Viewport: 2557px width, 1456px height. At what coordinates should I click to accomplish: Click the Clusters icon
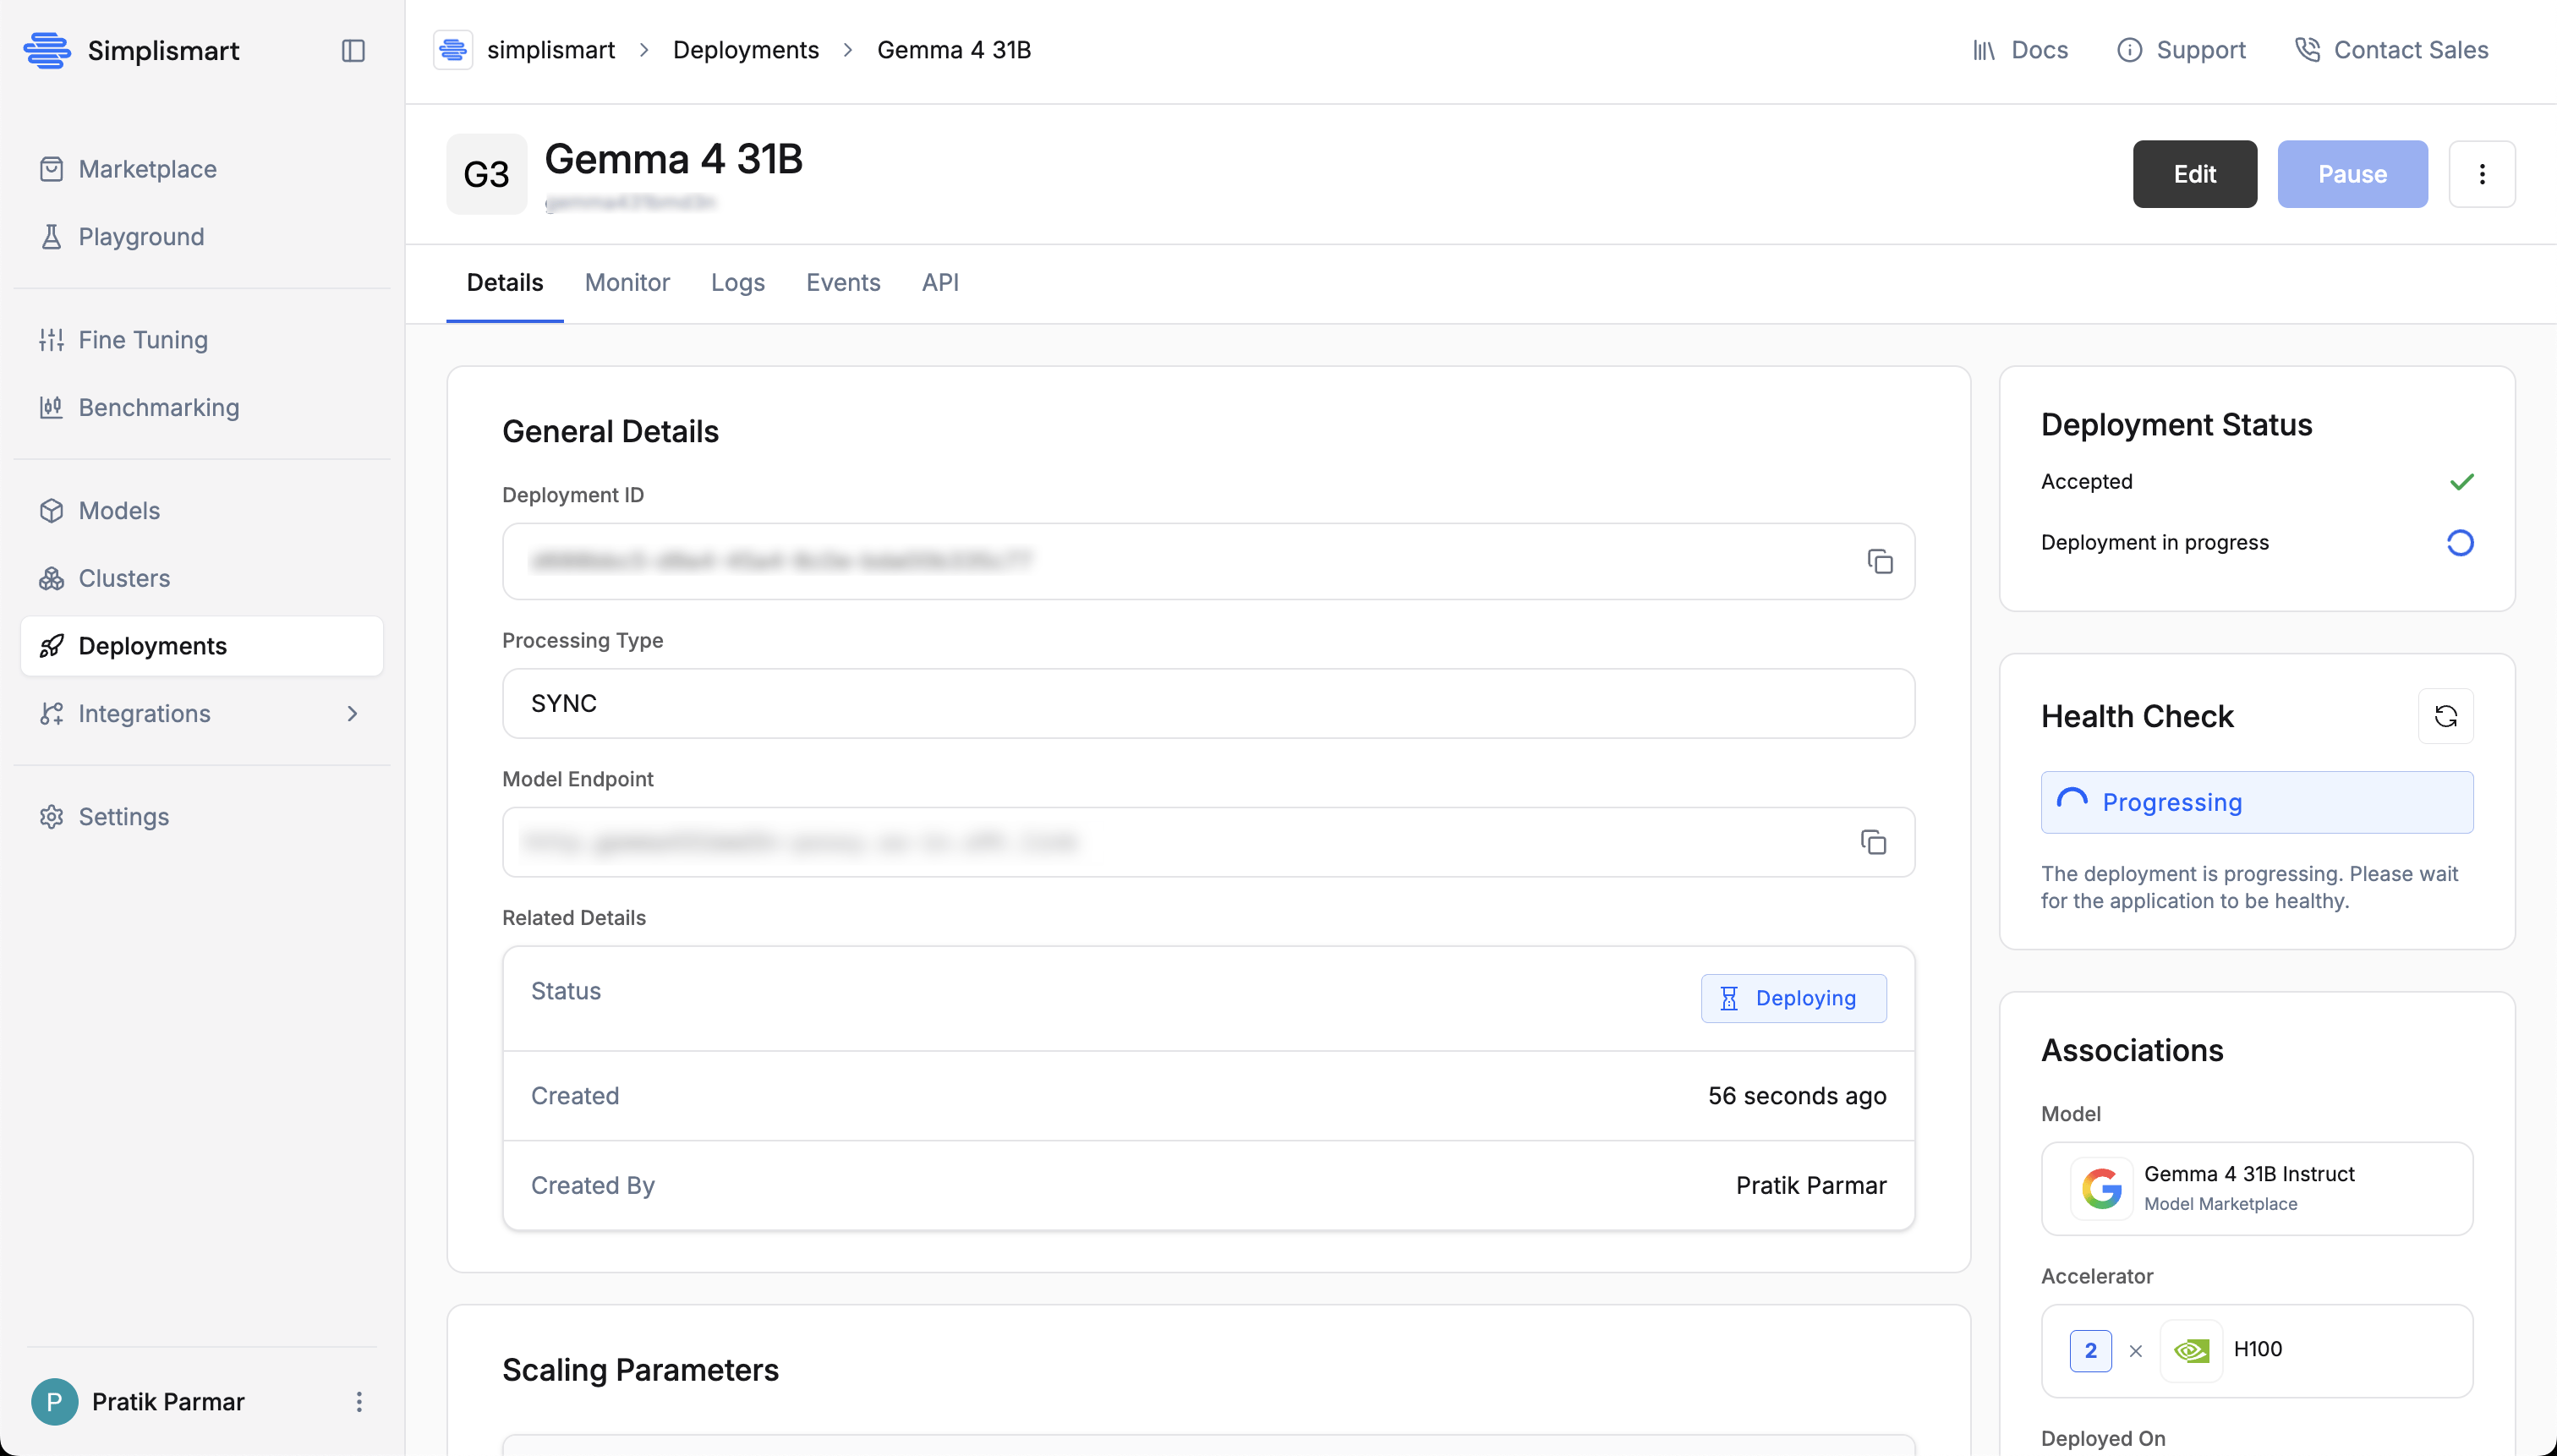pyautogui.click(x=51, y=579)
